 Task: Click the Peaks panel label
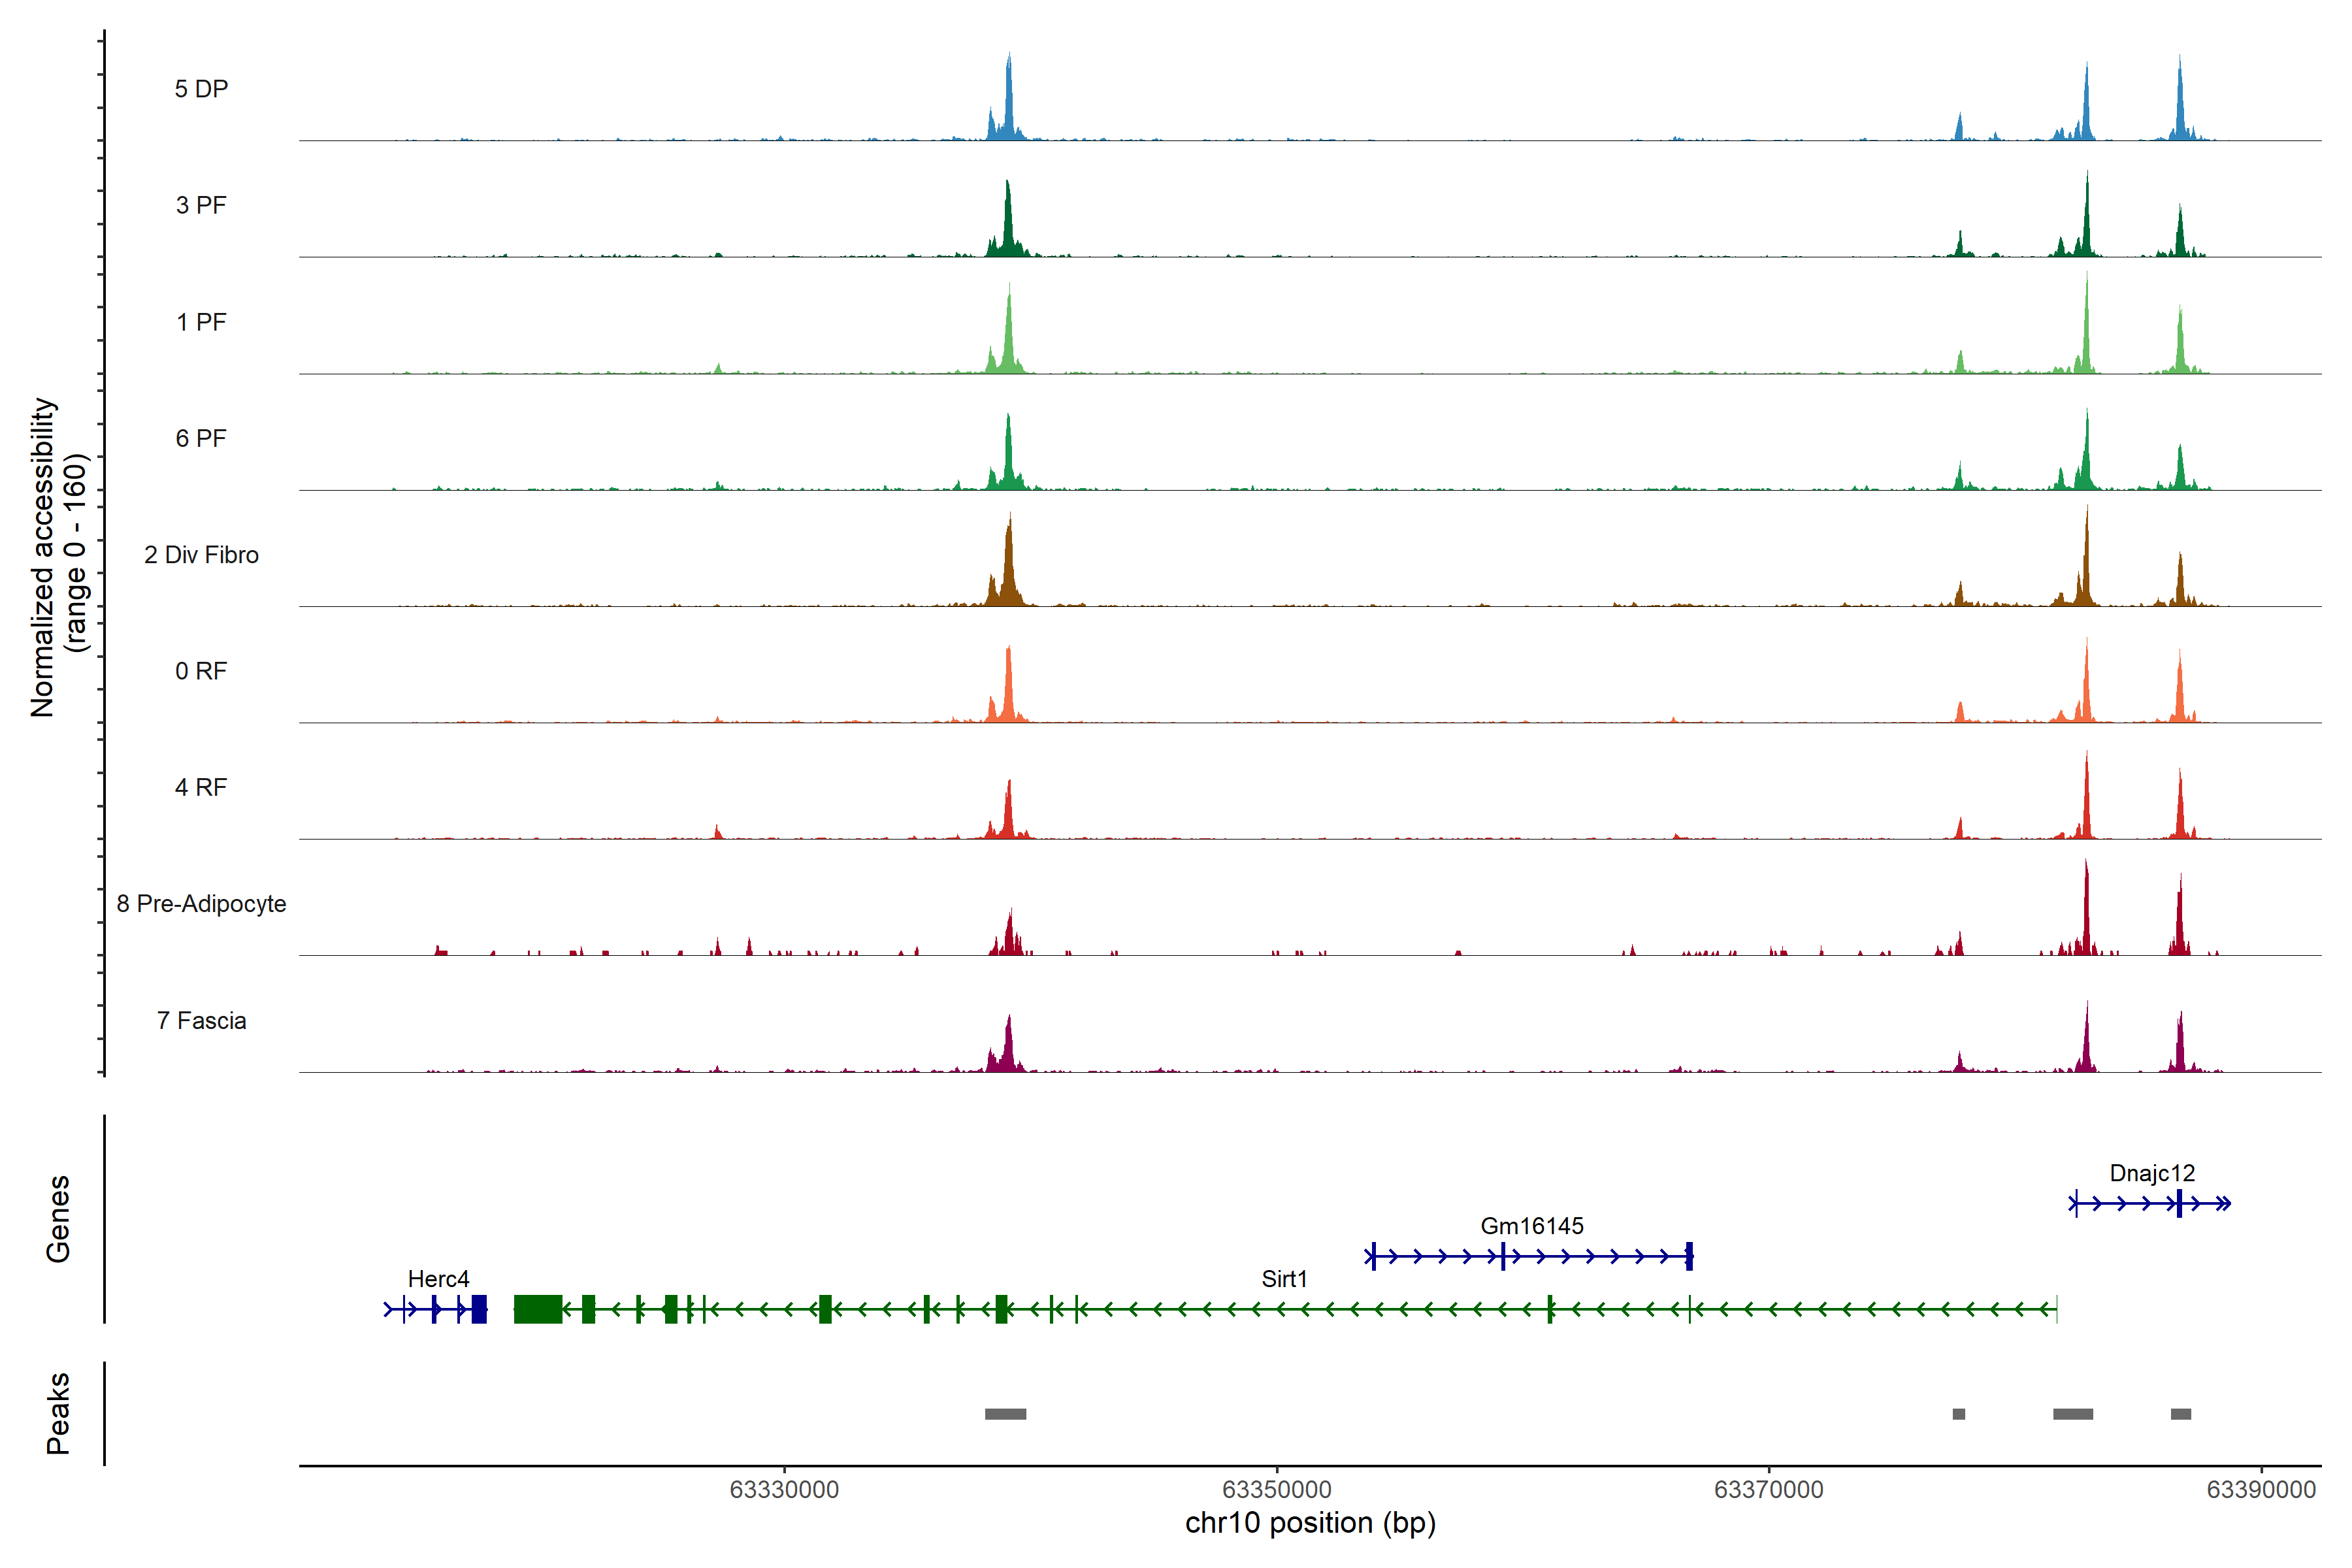58,1413
